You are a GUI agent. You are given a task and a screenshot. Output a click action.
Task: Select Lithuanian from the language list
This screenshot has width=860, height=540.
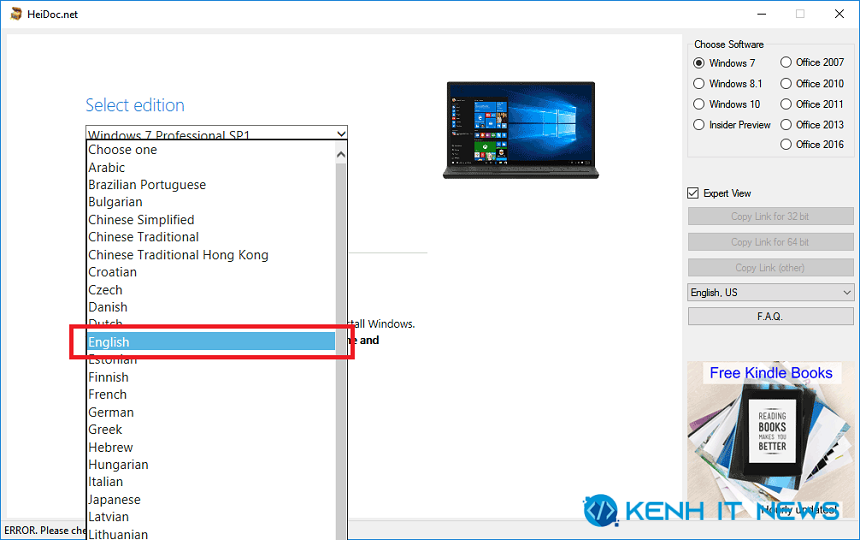coord(211,534)
